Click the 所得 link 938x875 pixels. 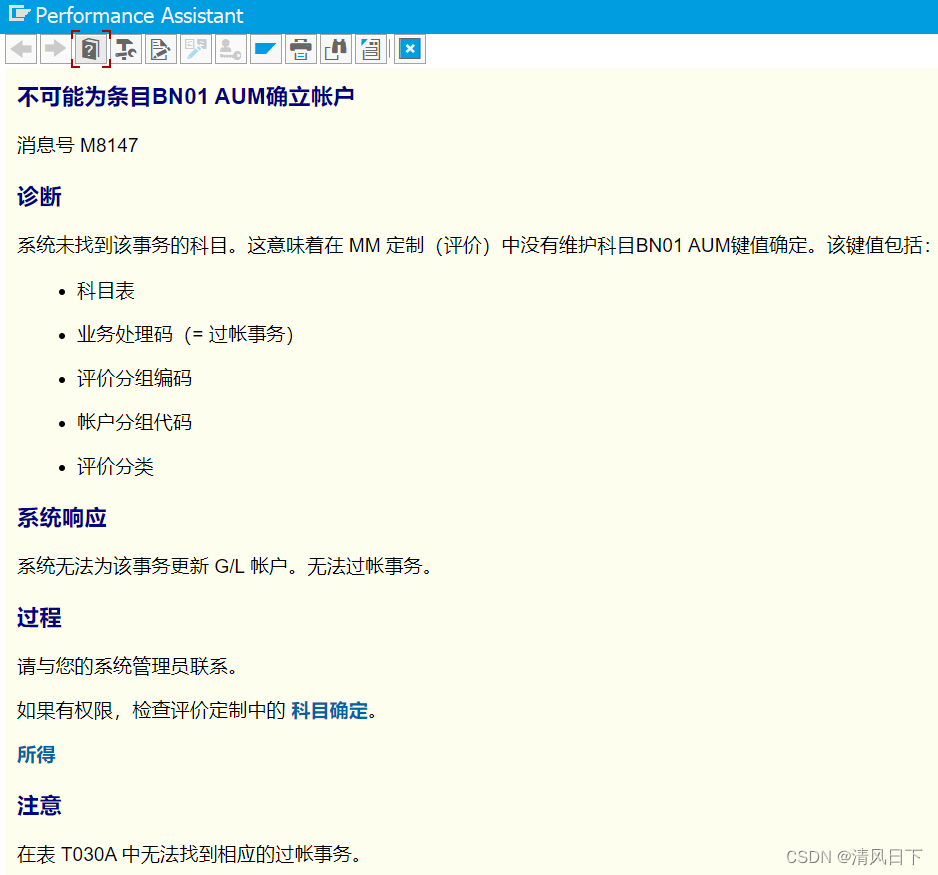tap(36, 755)
